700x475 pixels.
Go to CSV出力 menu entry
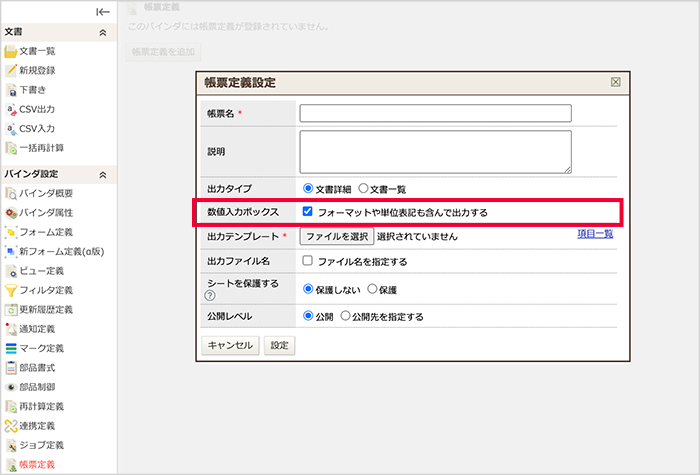pos(37,109)
